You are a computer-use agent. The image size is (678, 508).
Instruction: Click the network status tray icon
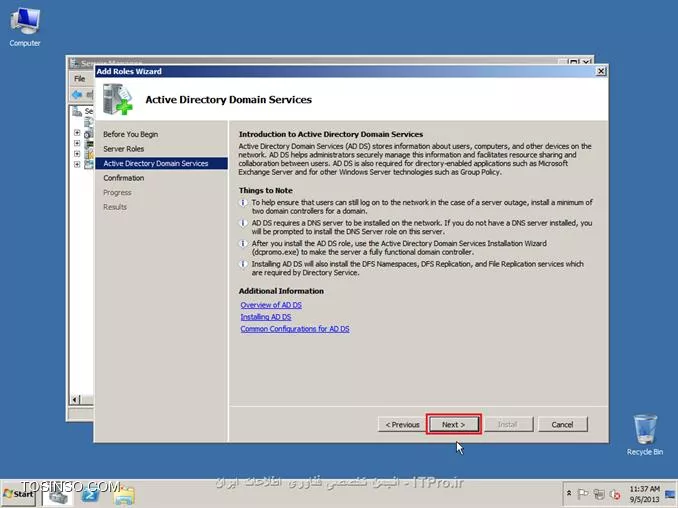pos(599,494)
